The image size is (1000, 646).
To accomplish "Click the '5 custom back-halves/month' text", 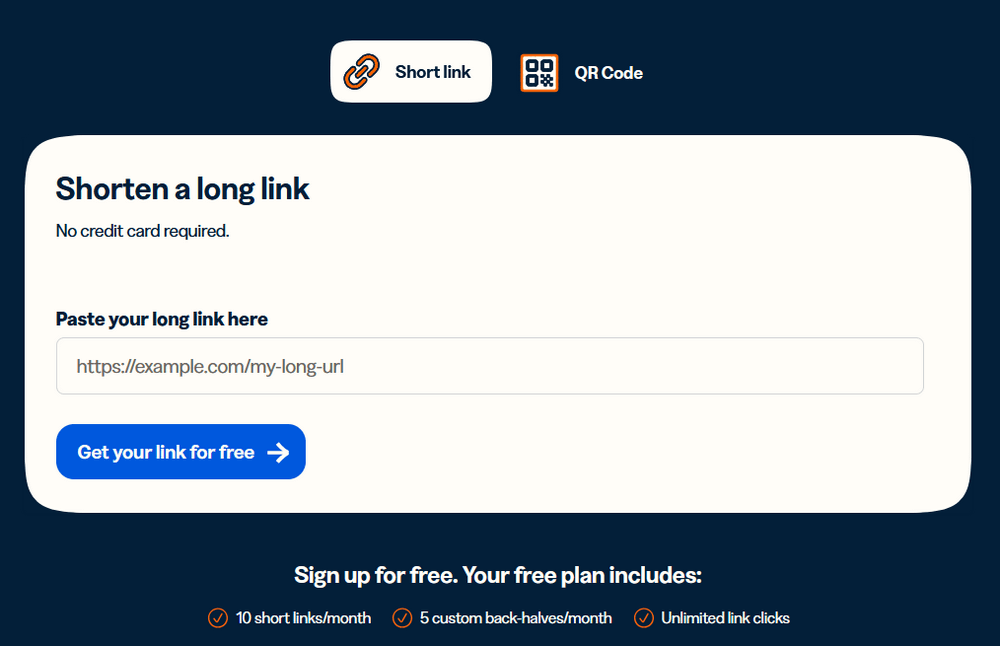I will (516, 618).
